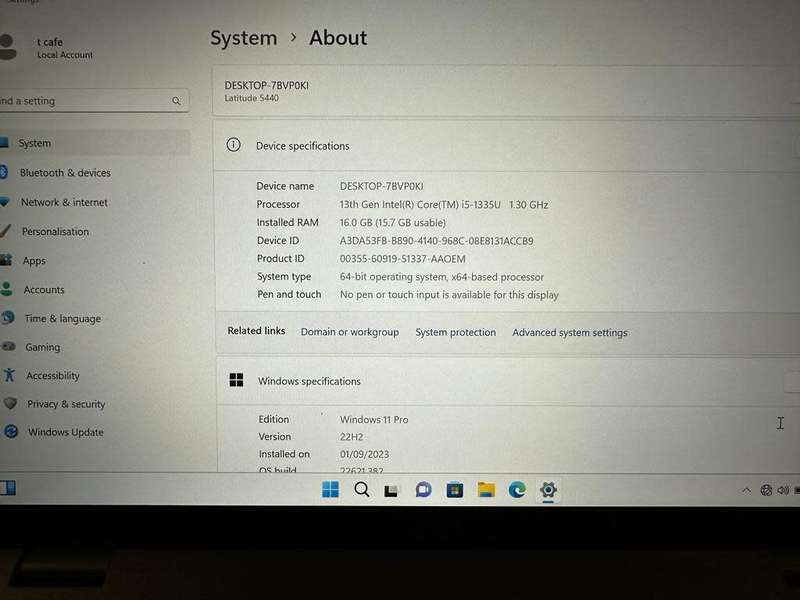Click the Widgets icon on taskbar
The height and width of the screenshot is (600, 800).
pyautogui.click(x=8, y=488)
